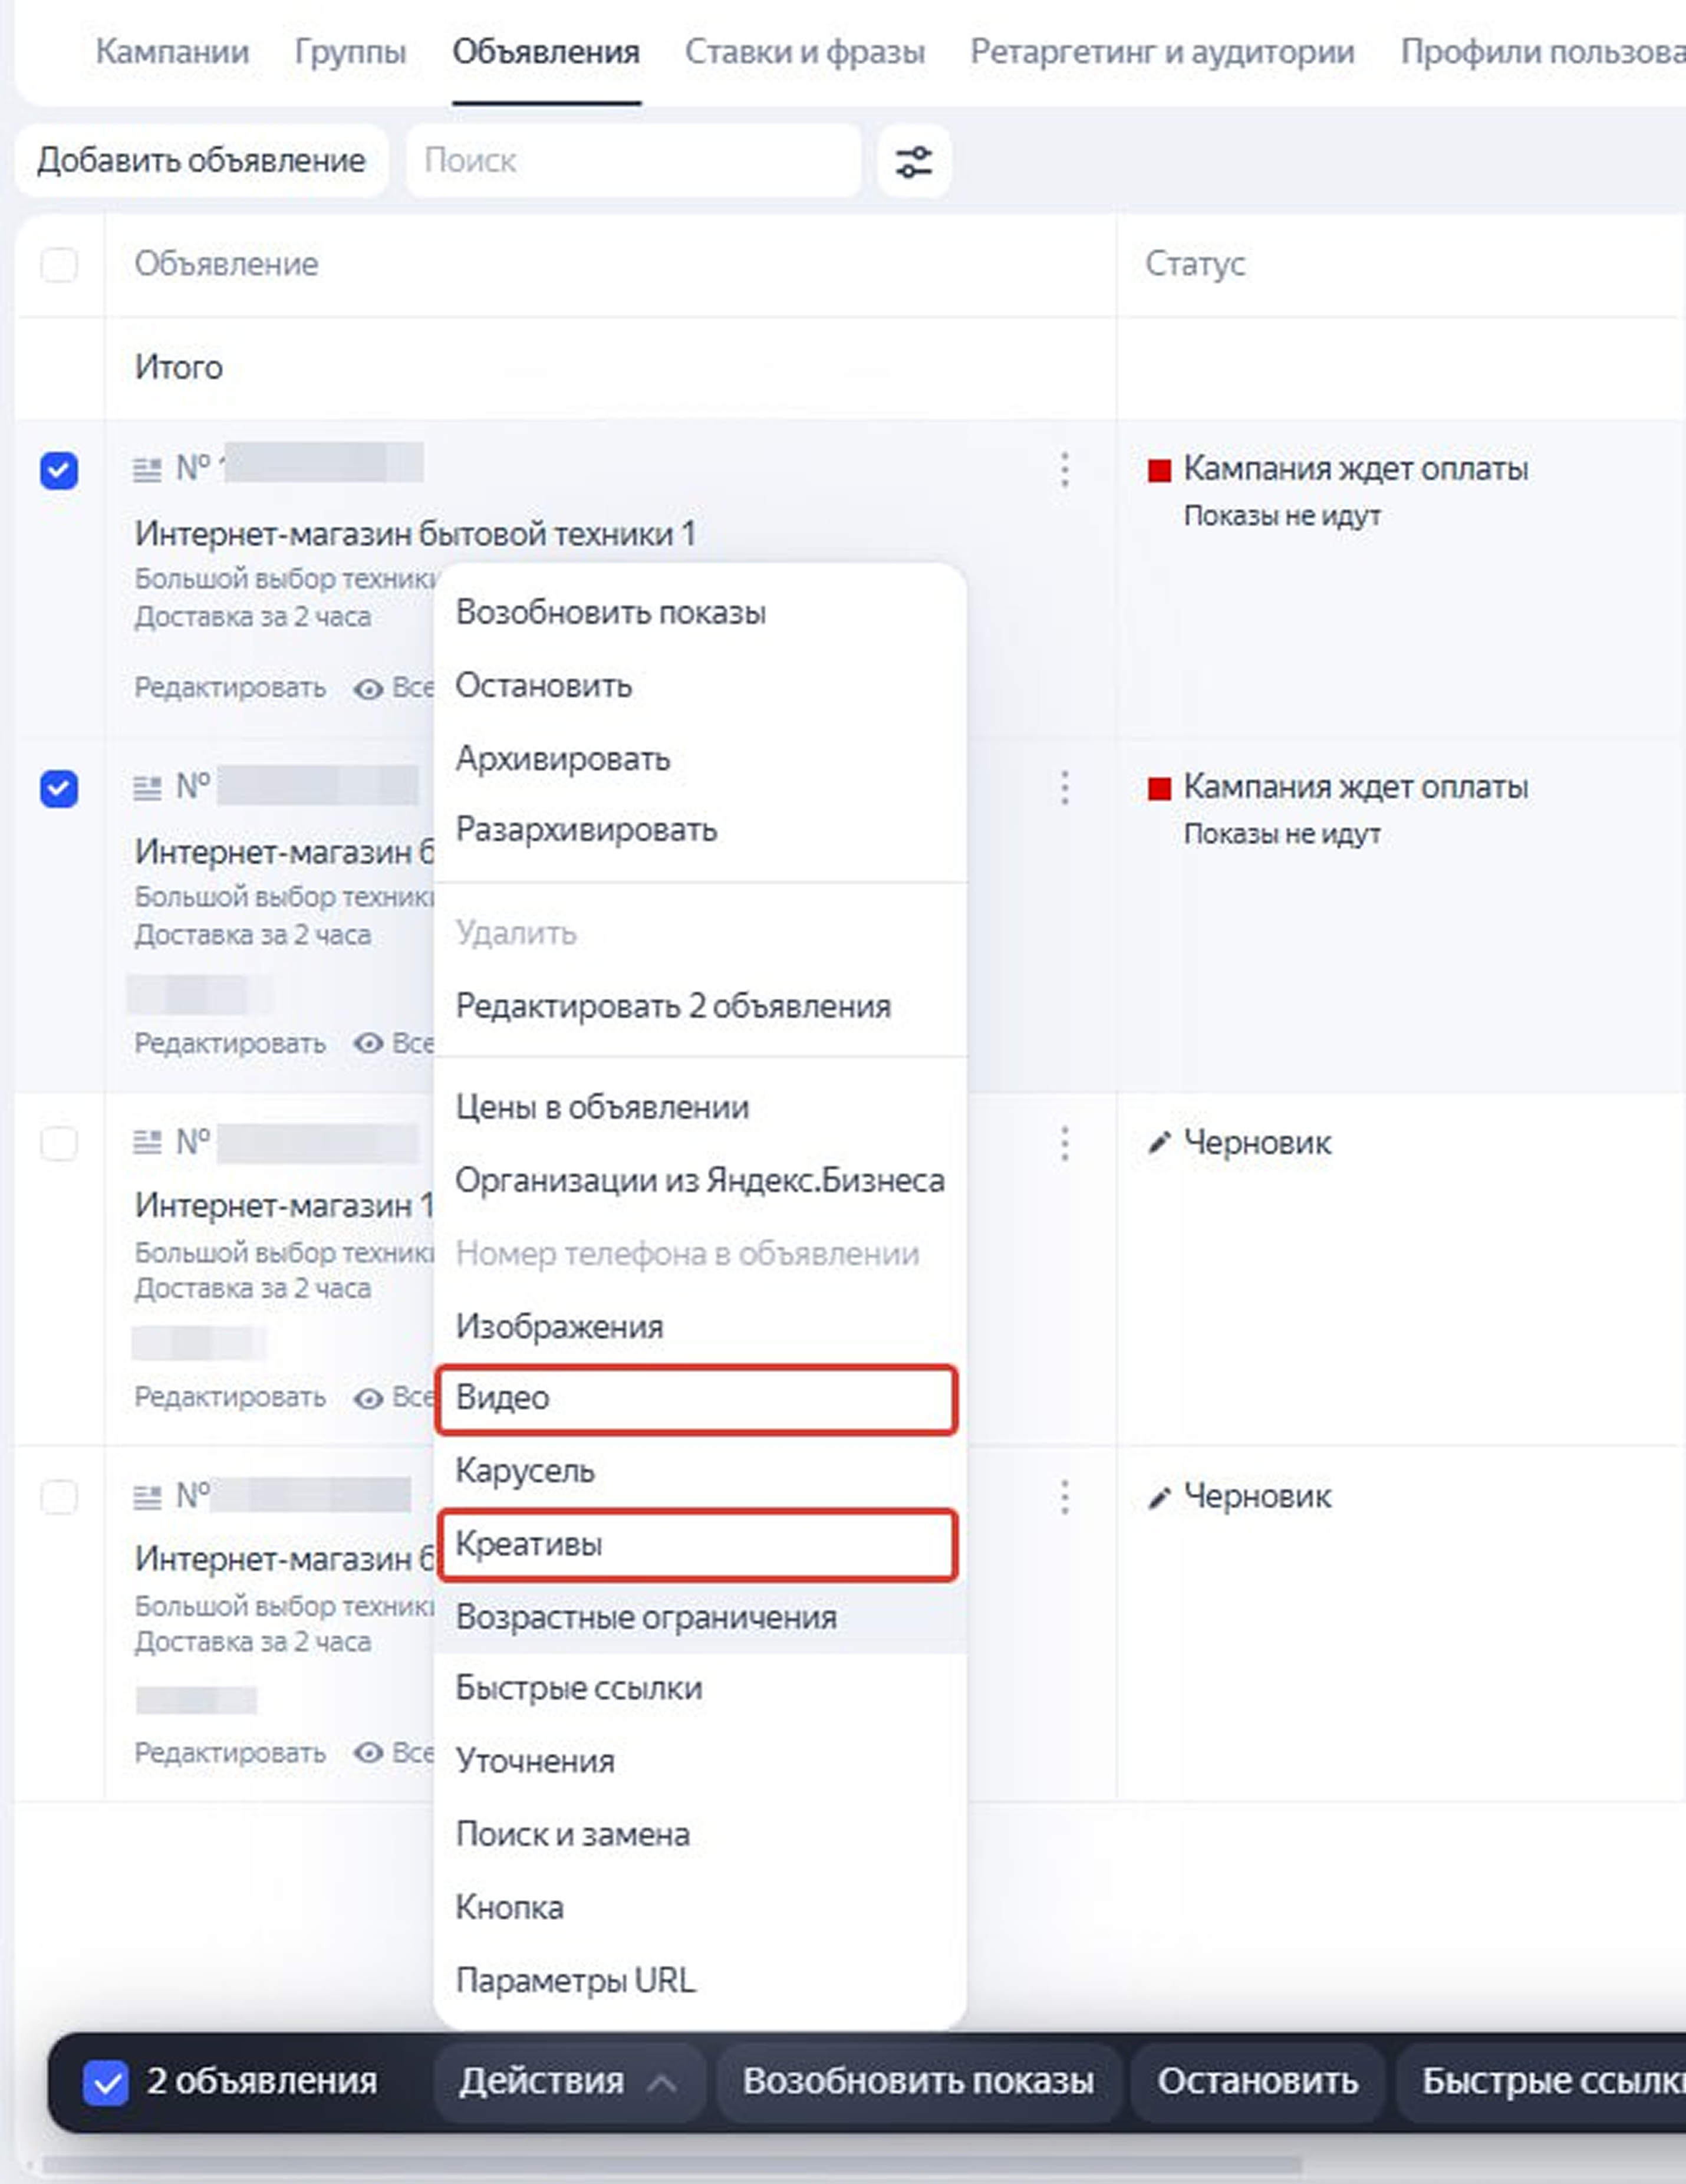This screenshot has width=1686, height=2184.
Task: Open three-dot menu for fourth ad
Action: click(1065, 1497)
